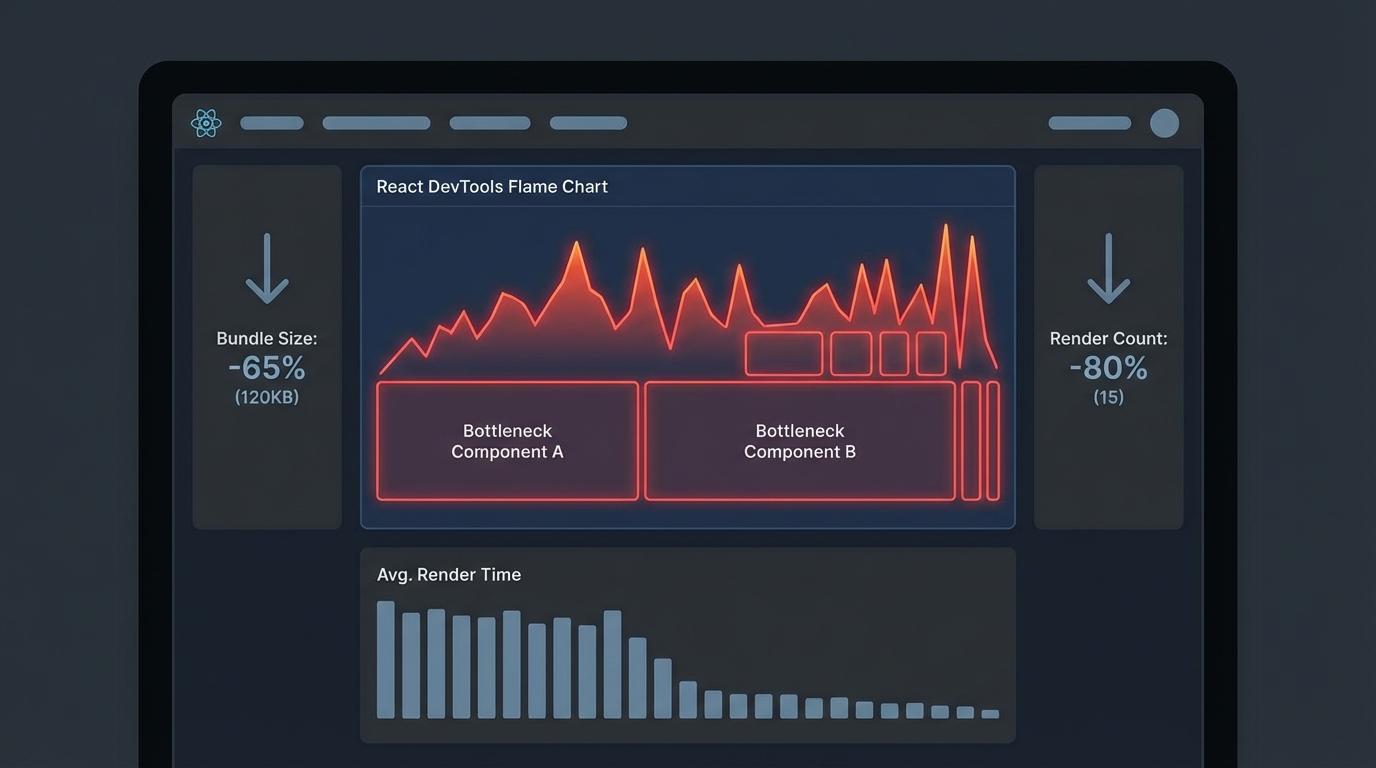
Task: Click the Render Count -80% value
Action: click(1108, 368)
